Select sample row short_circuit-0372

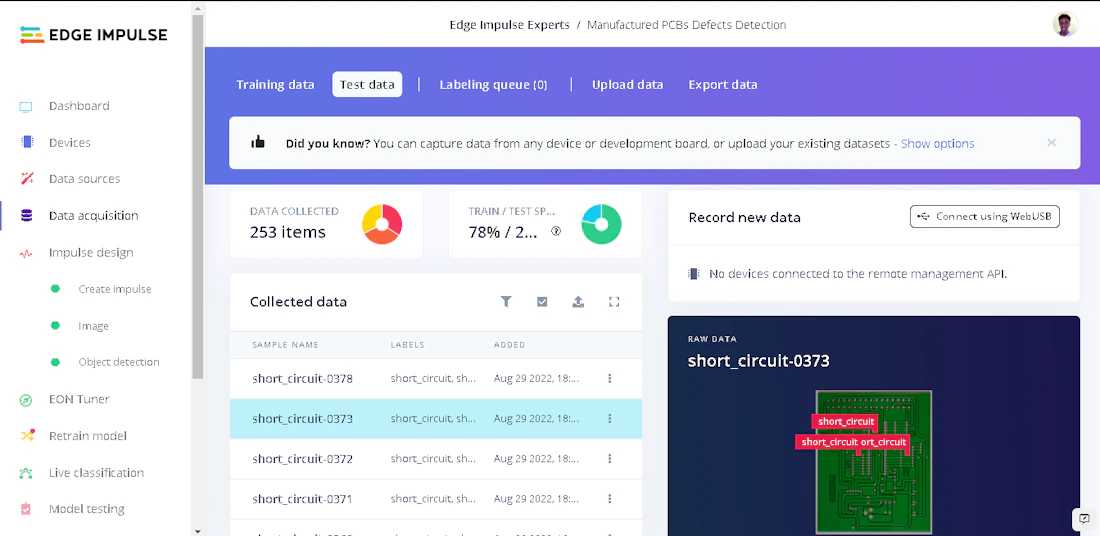click(436, 459)
